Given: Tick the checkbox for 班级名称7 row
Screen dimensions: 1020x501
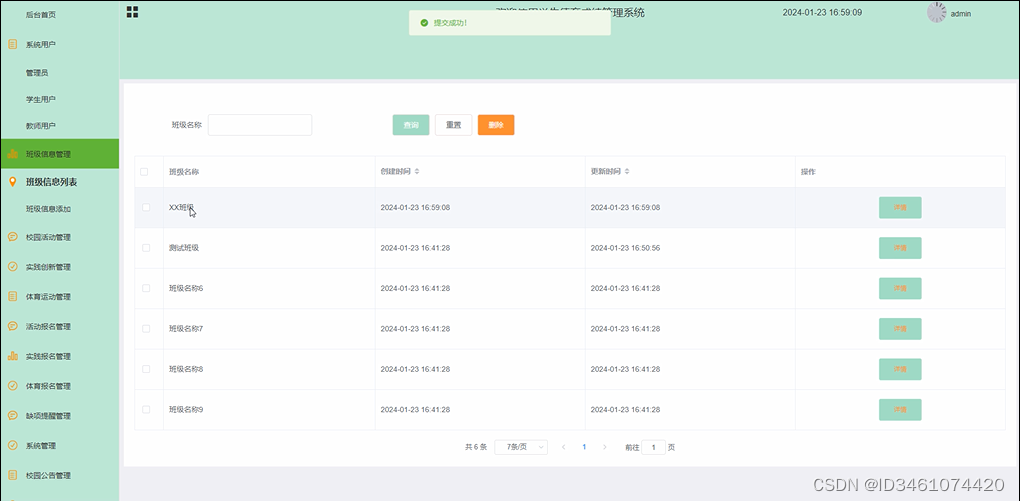Looking at the screenshot, I should (146, 329).
